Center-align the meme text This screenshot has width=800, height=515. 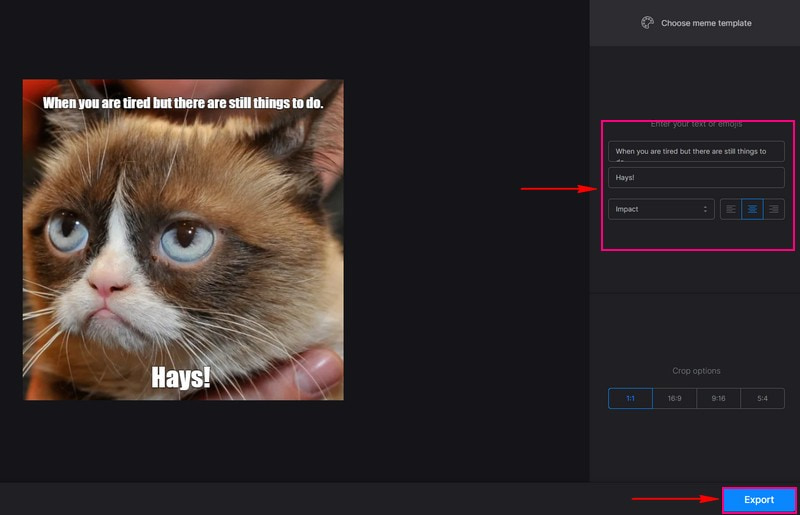pyautogui.click(x=752, y=209)
